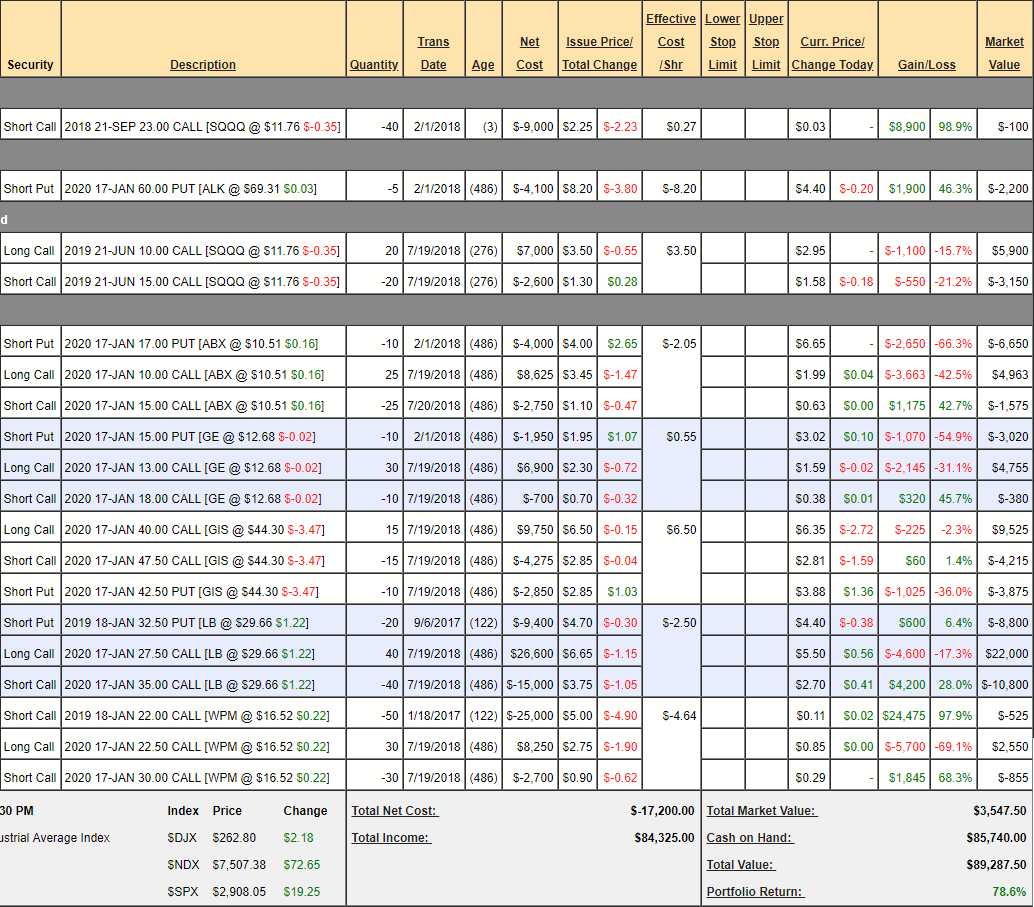1034x907 pixels.
Task: Select the Cash on Hand label
Action: coord(750,838)
